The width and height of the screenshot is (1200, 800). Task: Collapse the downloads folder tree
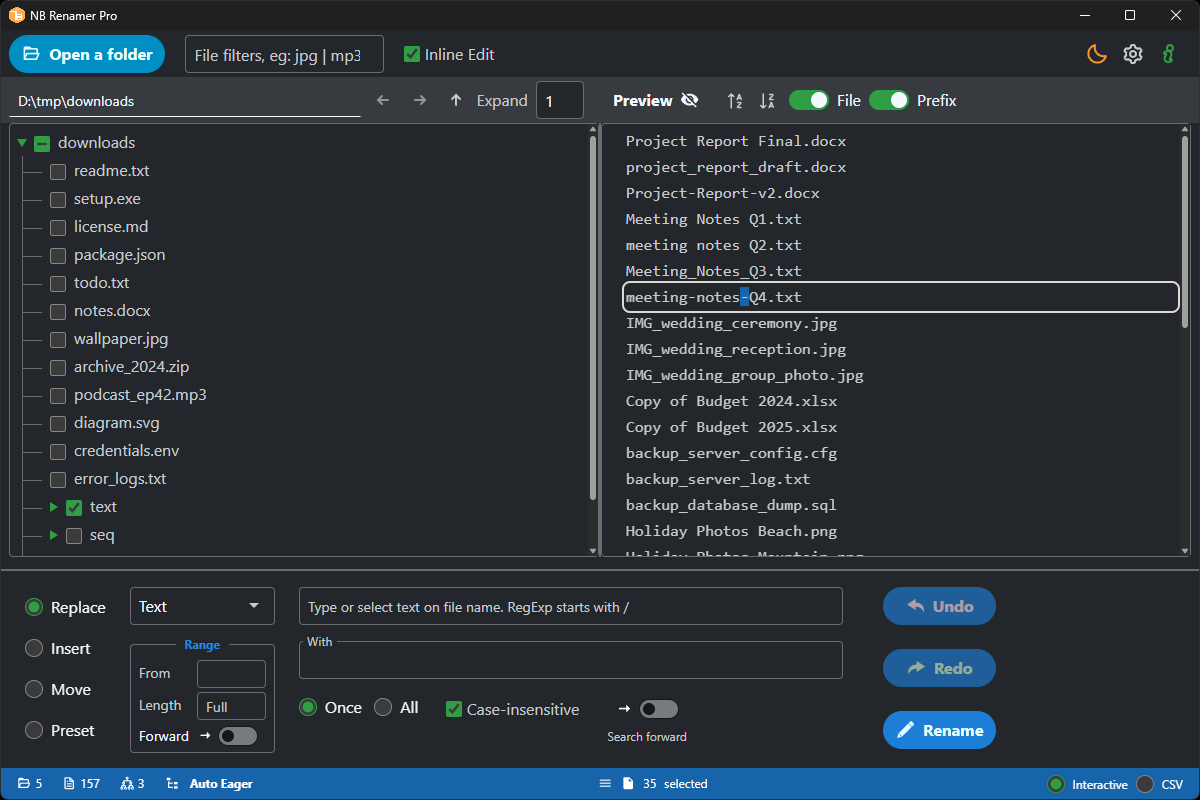click(22, 142)
